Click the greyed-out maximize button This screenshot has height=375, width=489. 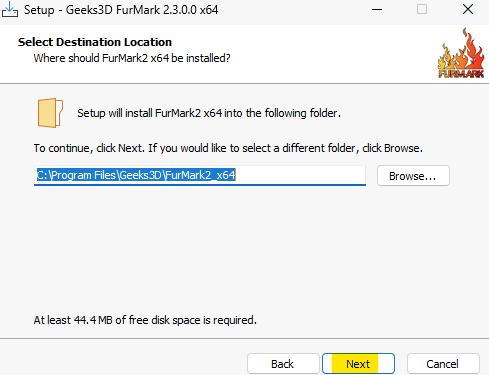(x=422, y=9)
